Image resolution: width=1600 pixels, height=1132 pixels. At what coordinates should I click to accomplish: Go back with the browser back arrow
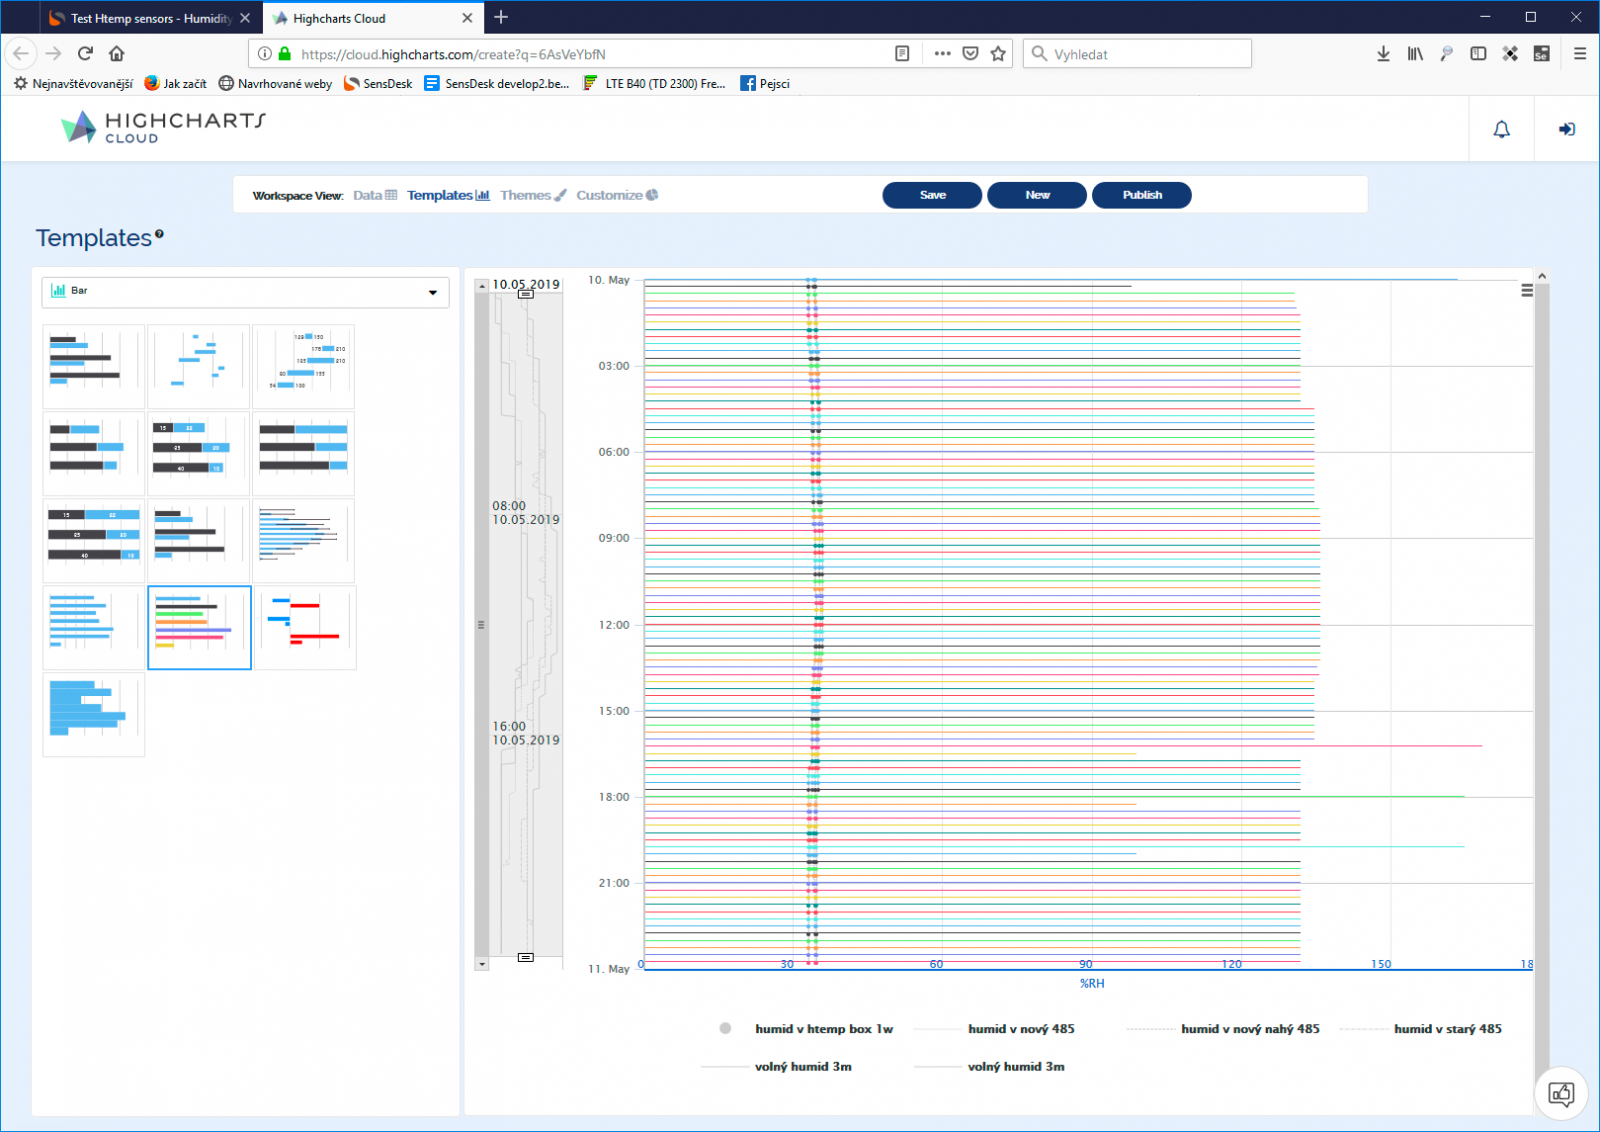click(21, 54)
